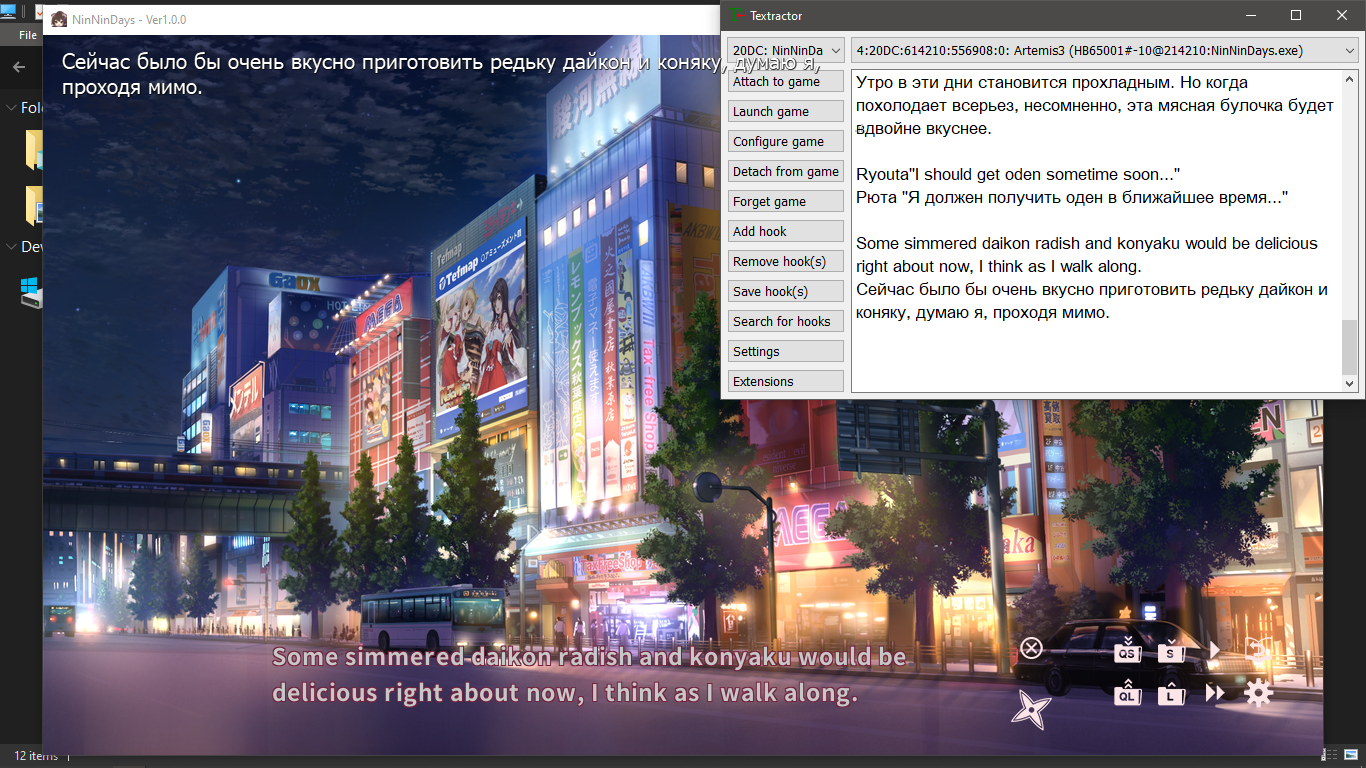Click Detach from game button
The width and height of the screenshot is (1366, 768).
pyautogui.click(x=786, y=172)
